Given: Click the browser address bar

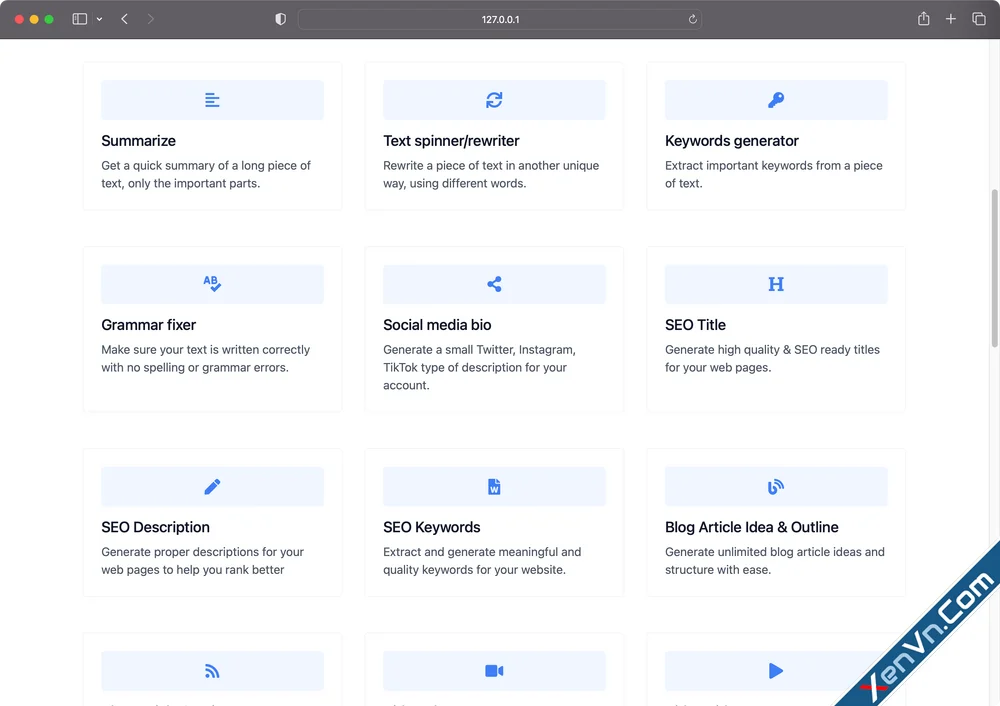Looking at the screenshot, I should point(499,18).
